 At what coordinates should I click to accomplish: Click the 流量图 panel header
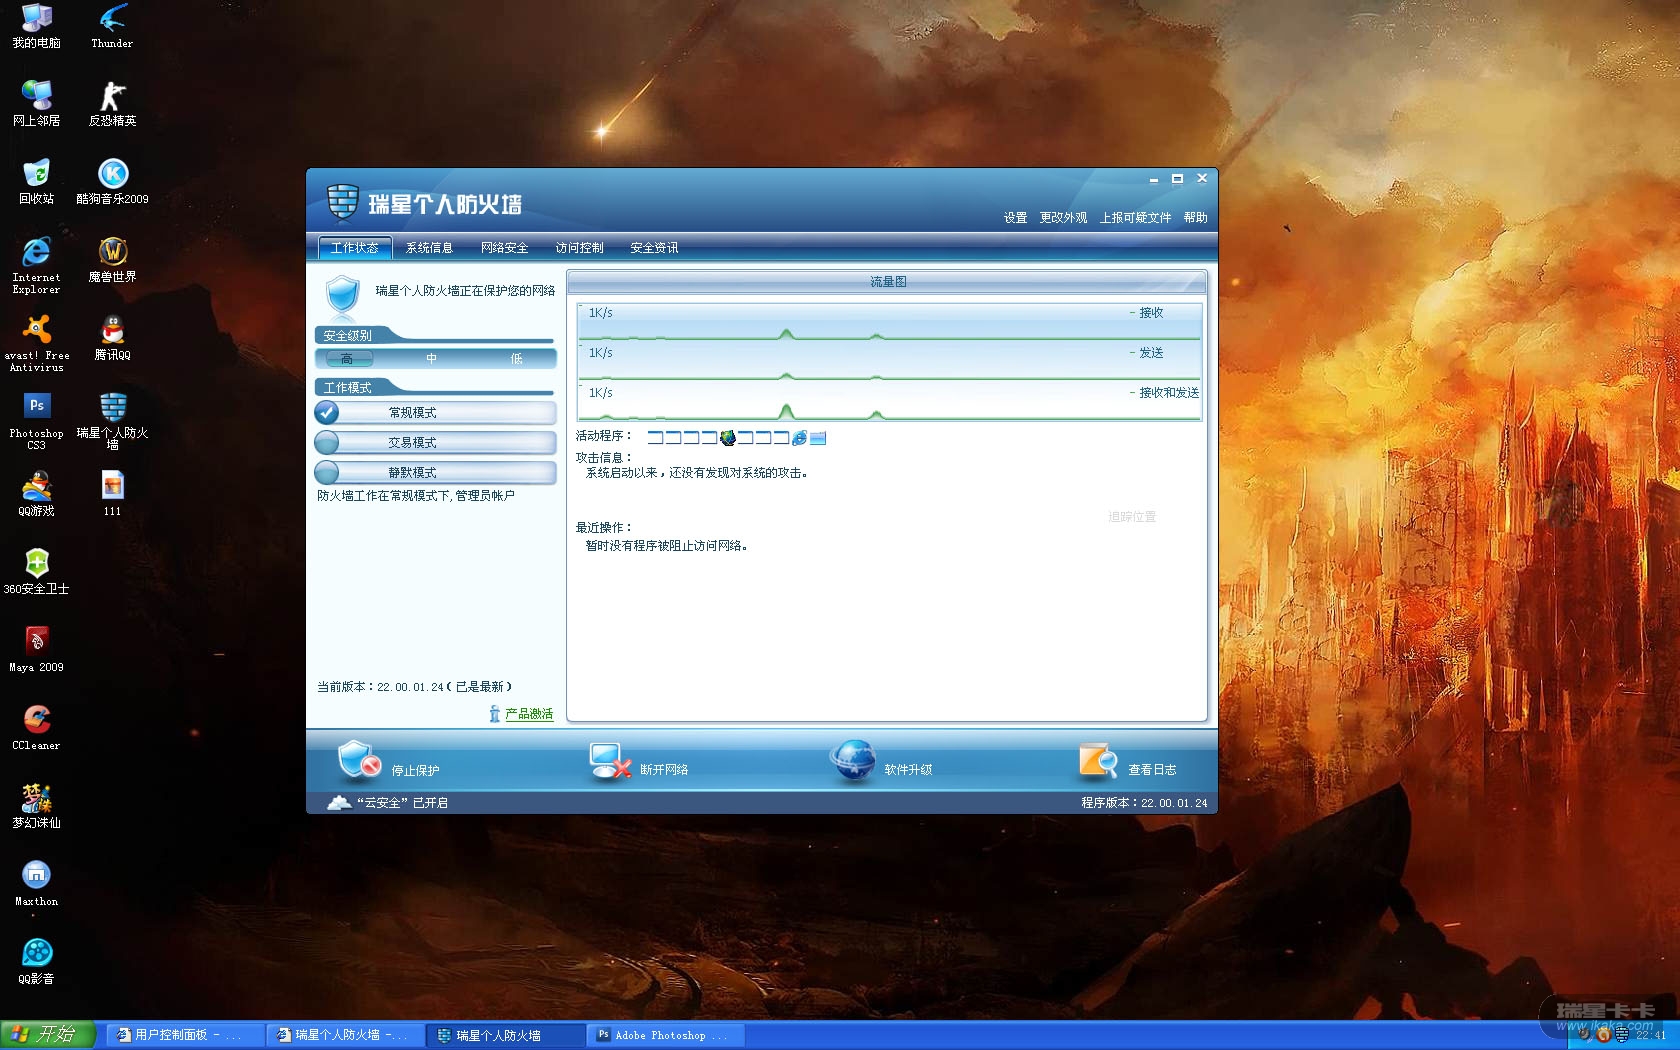click(x=887, y=282)
